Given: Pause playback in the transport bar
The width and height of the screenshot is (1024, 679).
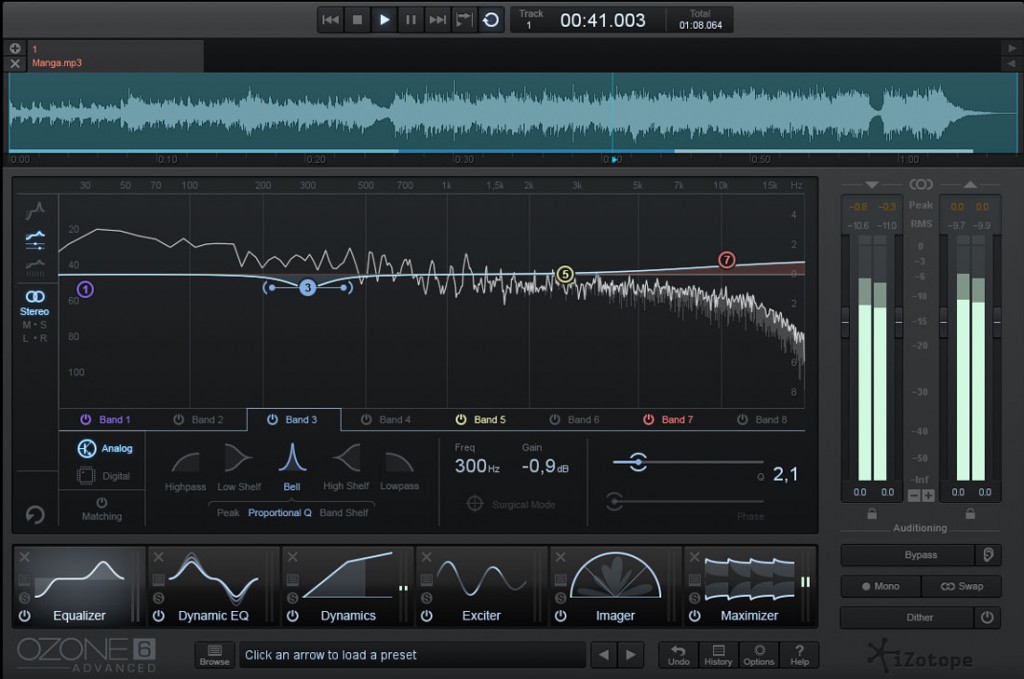Looking at the screenshot, I should pos(411,20).
